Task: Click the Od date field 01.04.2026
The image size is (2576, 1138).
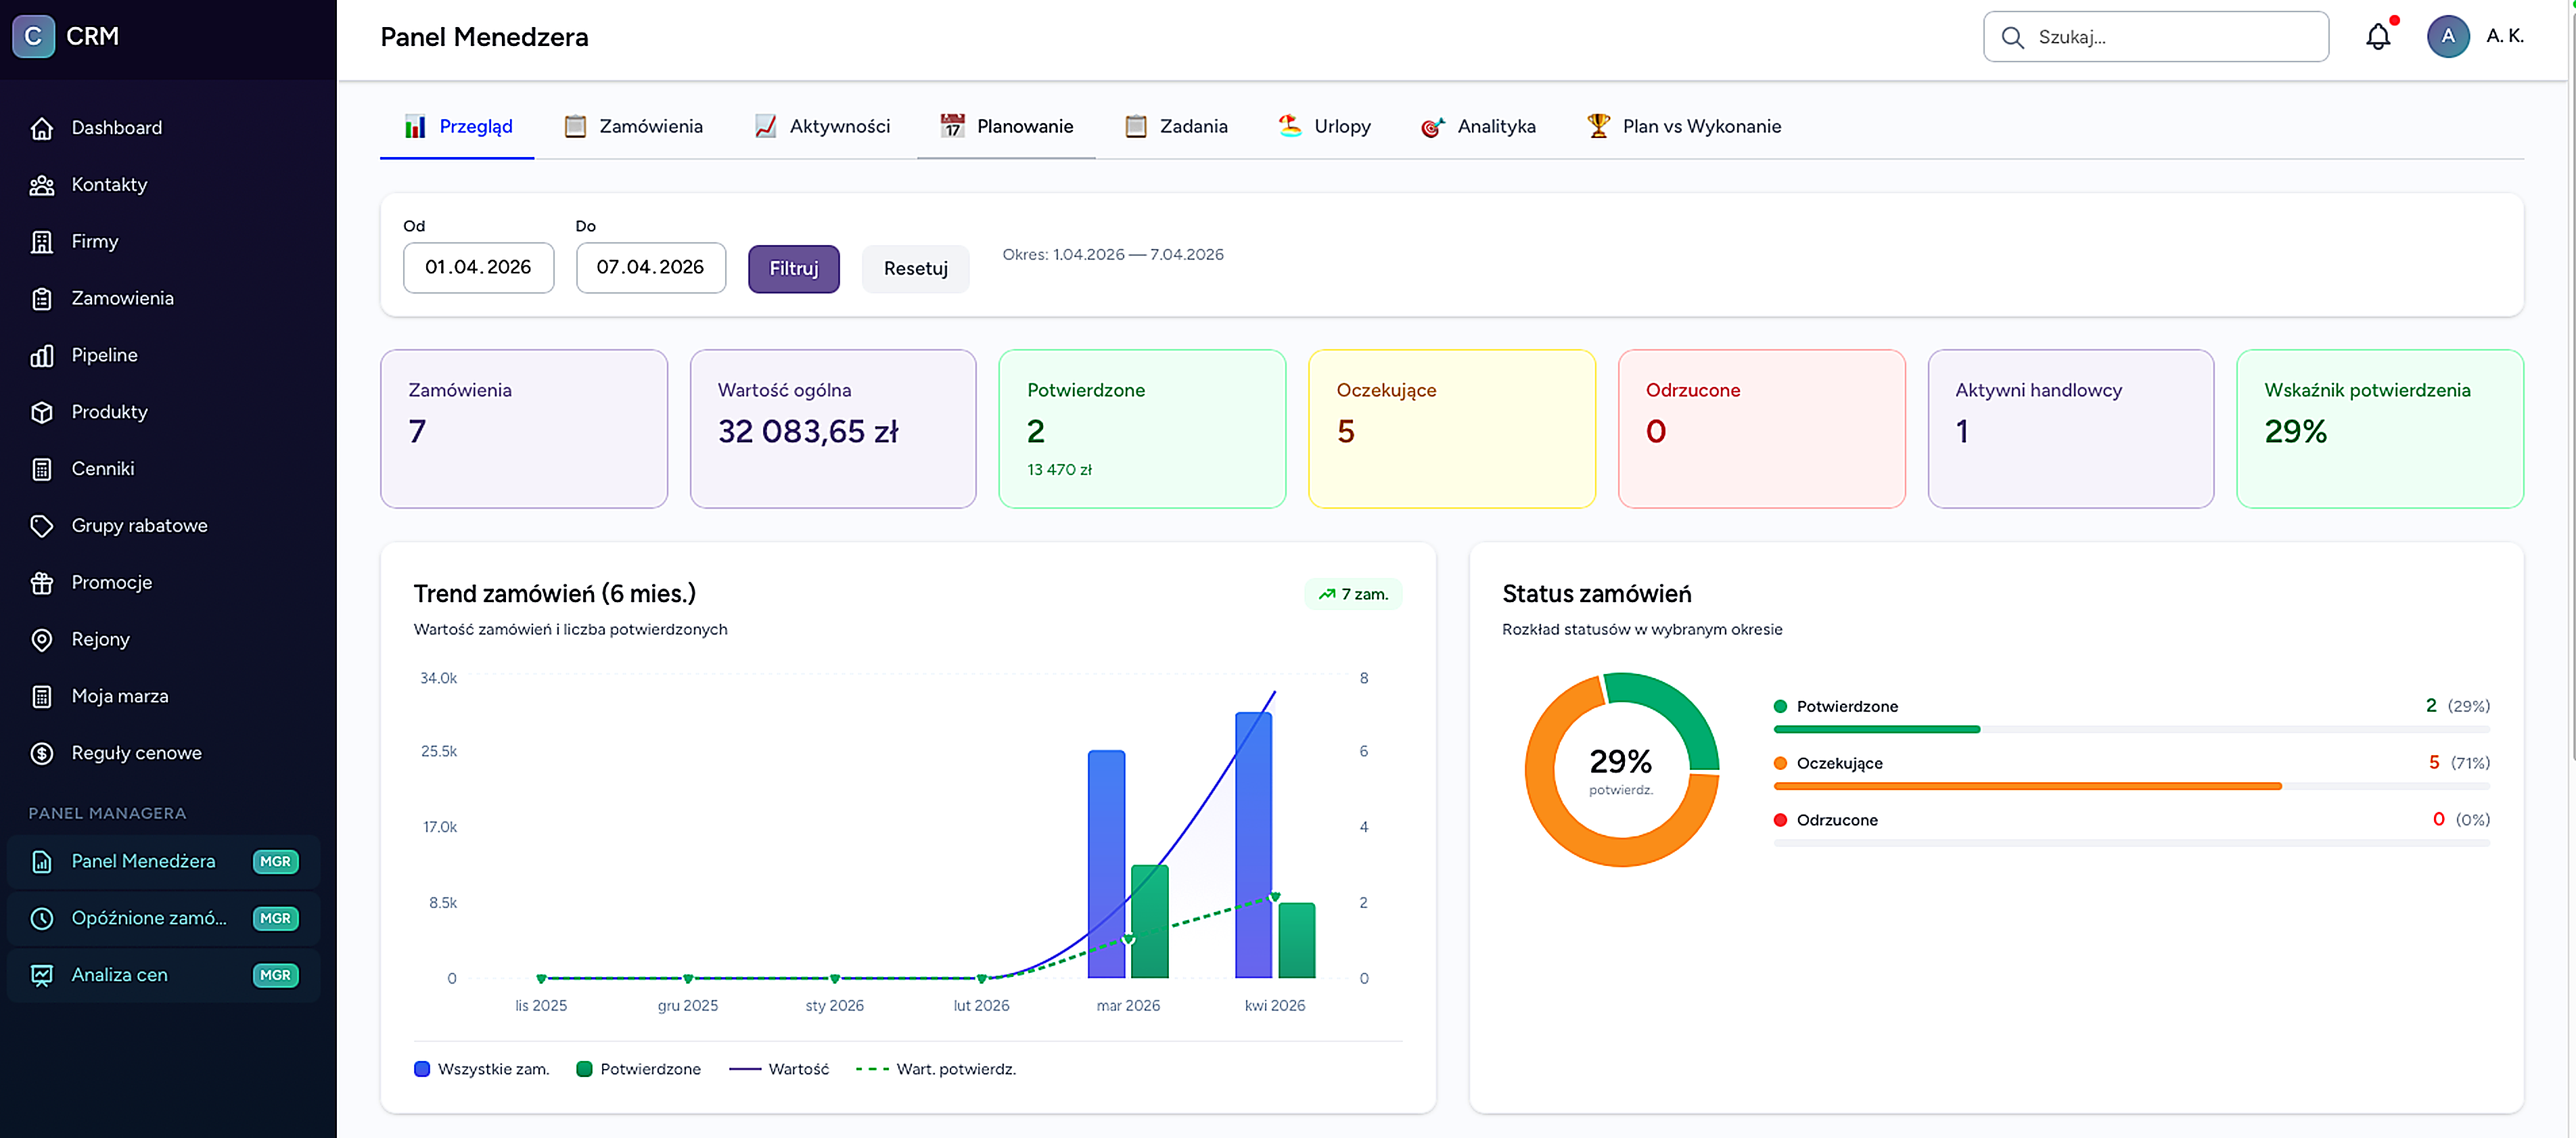Action: click(x=478, y=268)
